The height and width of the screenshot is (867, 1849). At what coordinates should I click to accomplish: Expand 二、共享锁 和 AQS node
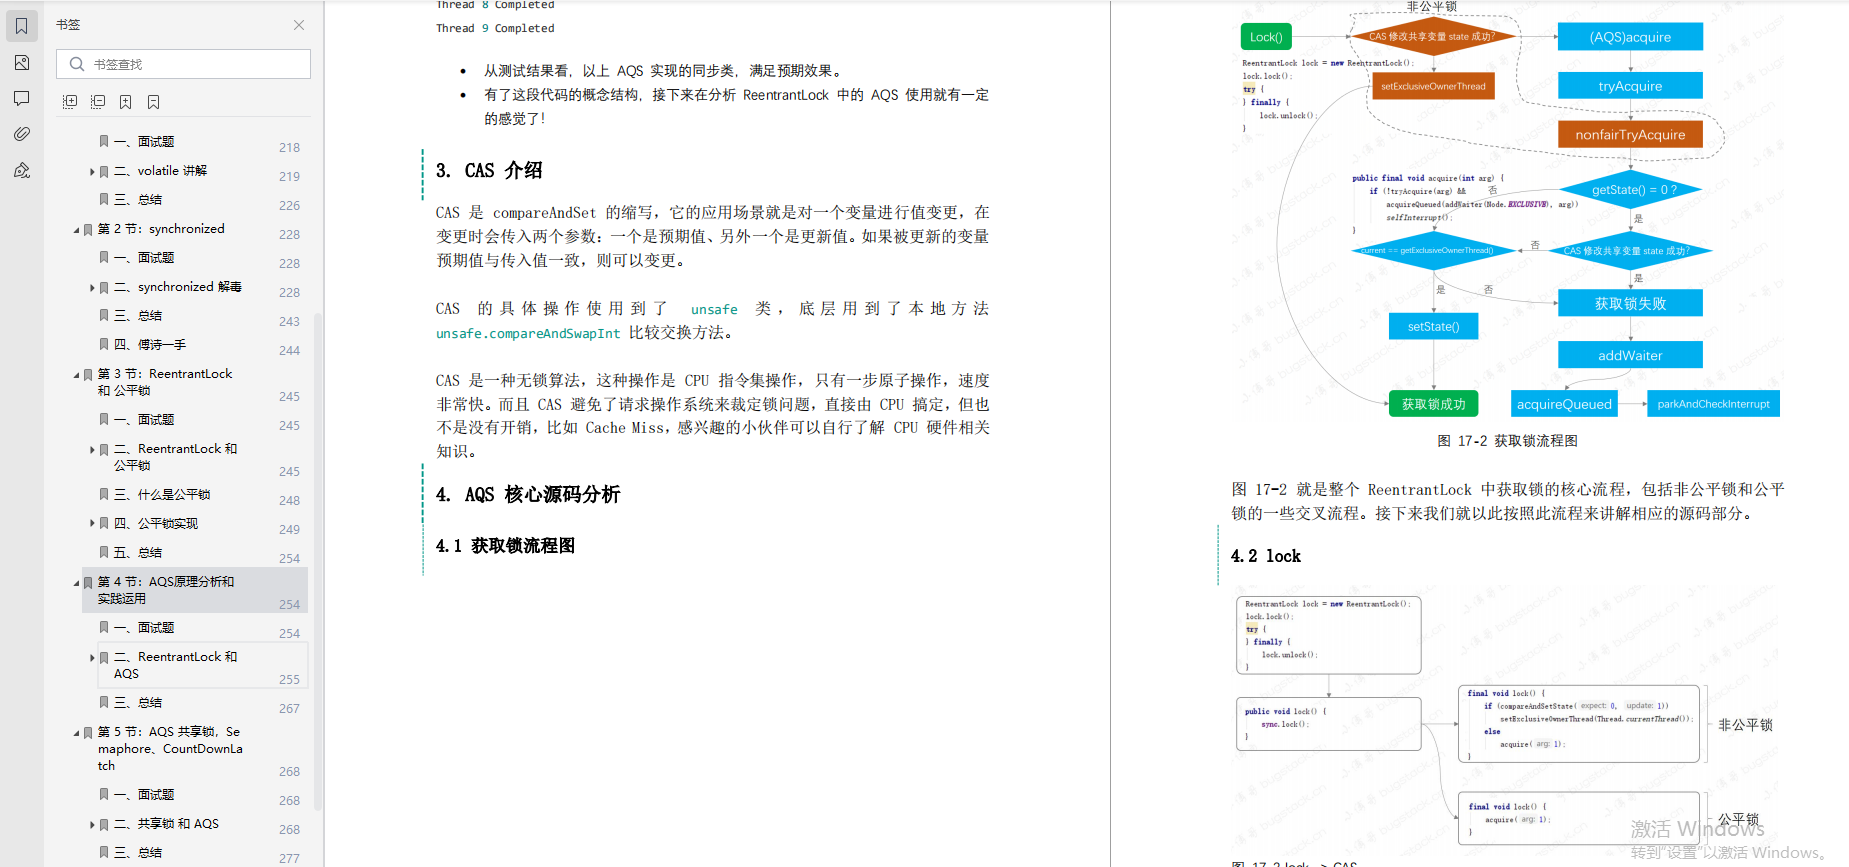point(92,825)
